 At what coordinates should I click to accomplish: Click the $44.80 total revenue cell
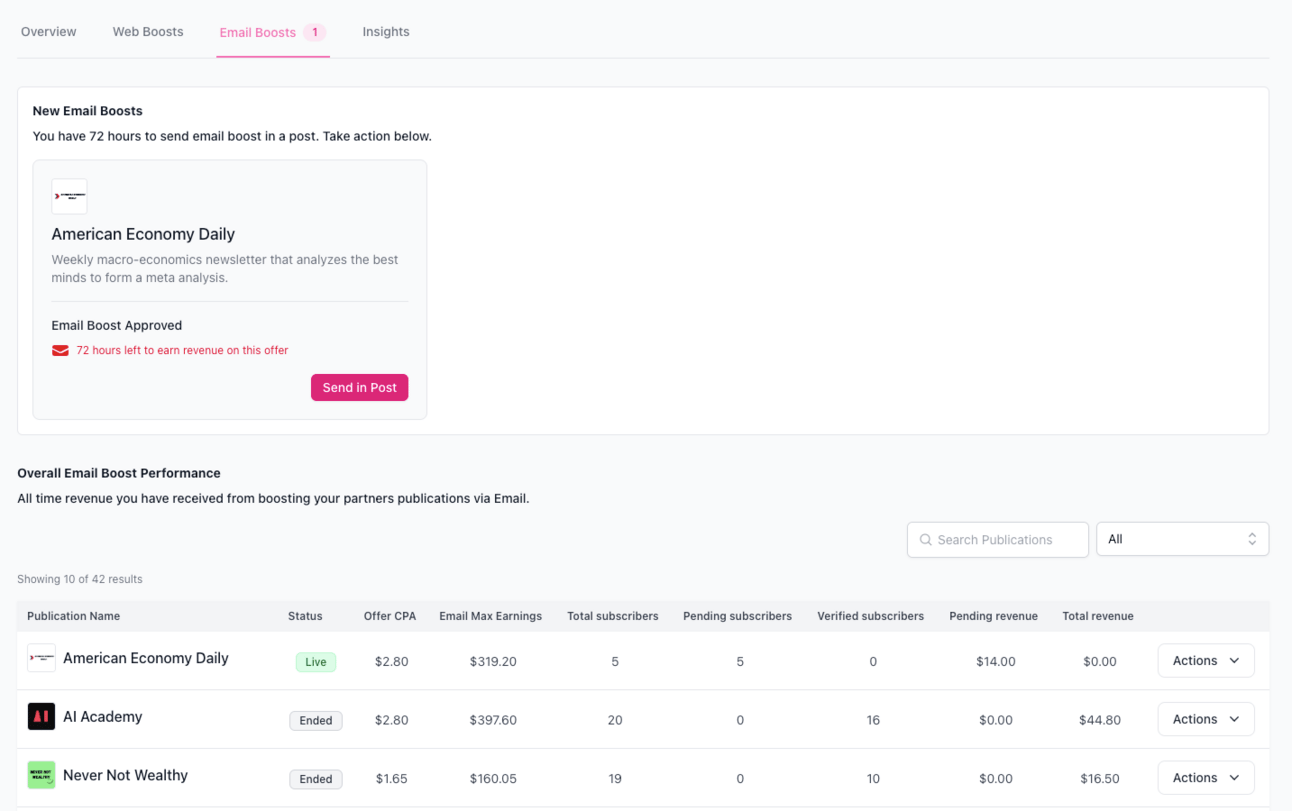[1100, 720]
